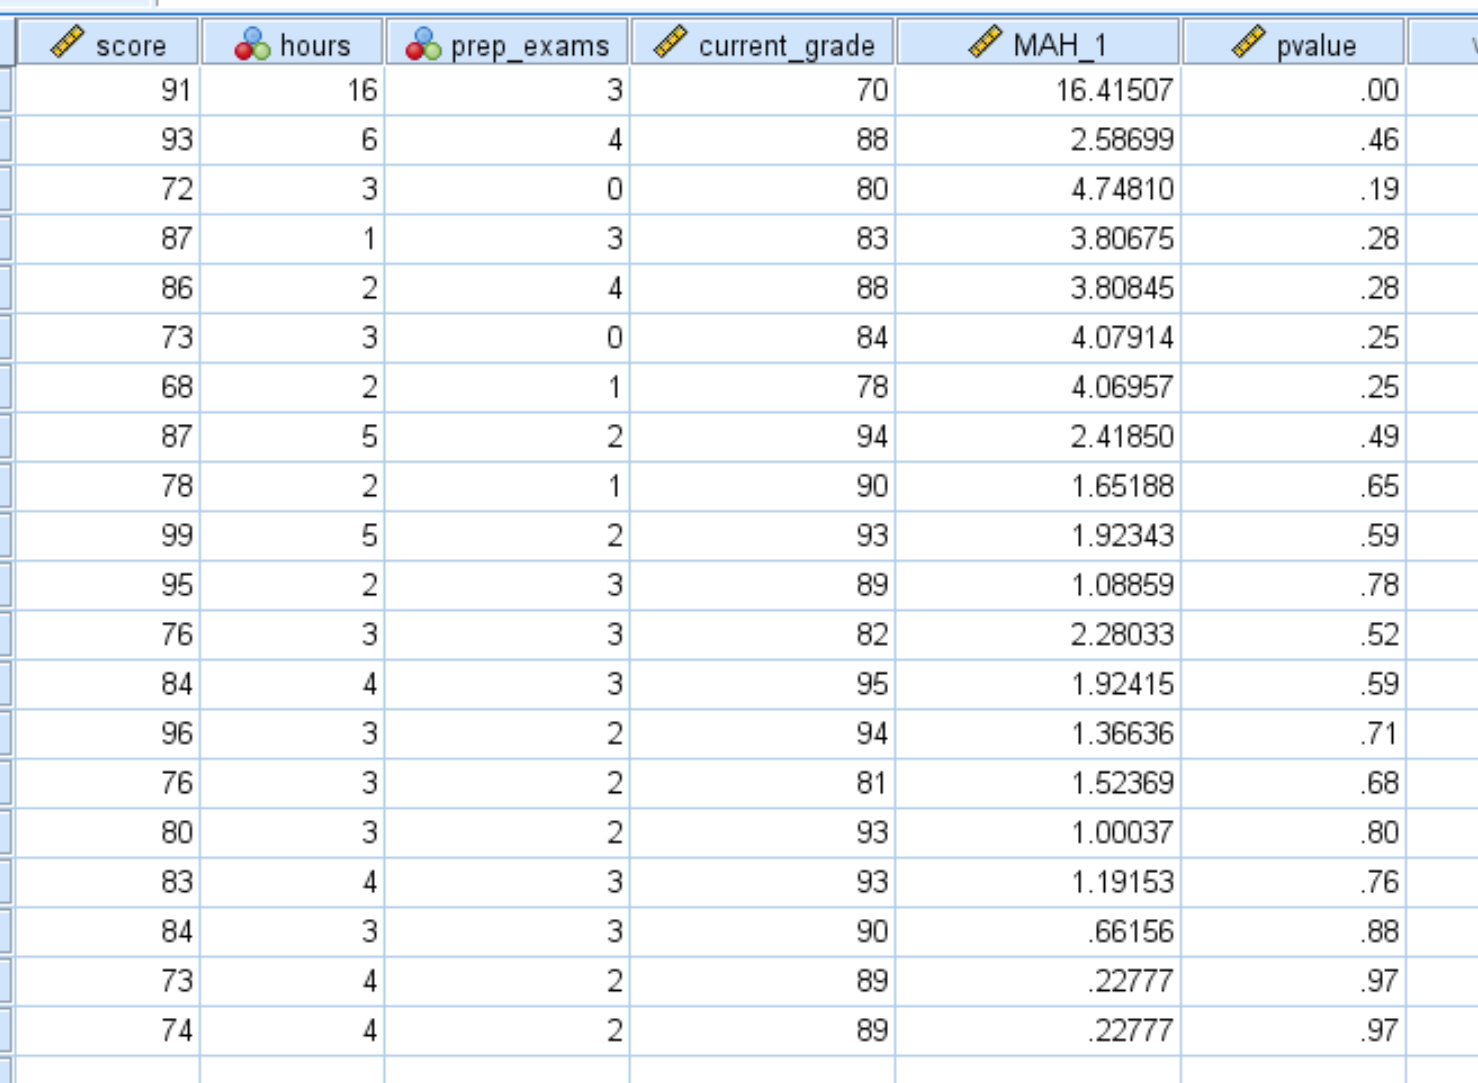This screenshot has width=1478, height=1083.
Task: Click current_grade cell with value 70
Action: [763, 90]
